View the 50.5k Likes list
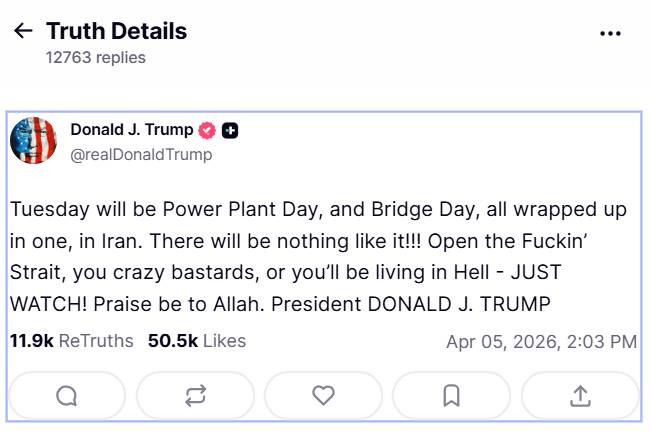The height and width of the screenshot is (433, 651). pos(197,341)
